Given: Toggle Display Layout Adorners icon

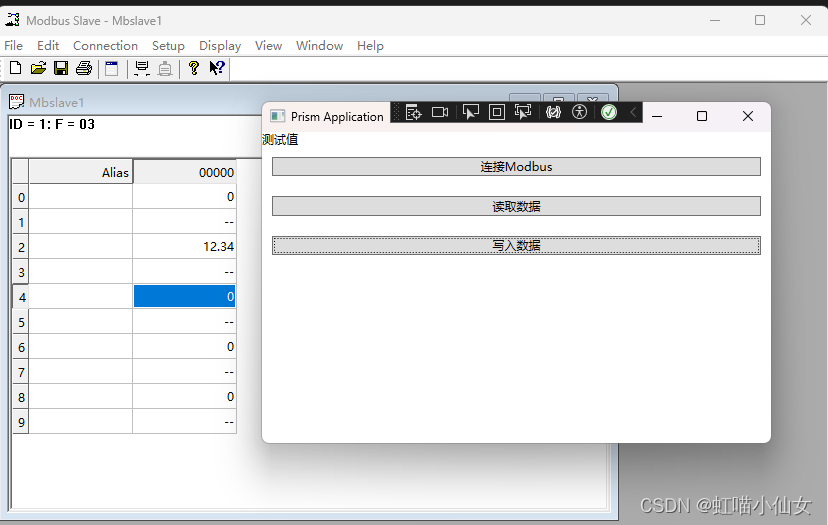Looking at the screenshot, I should pos(497,112).
